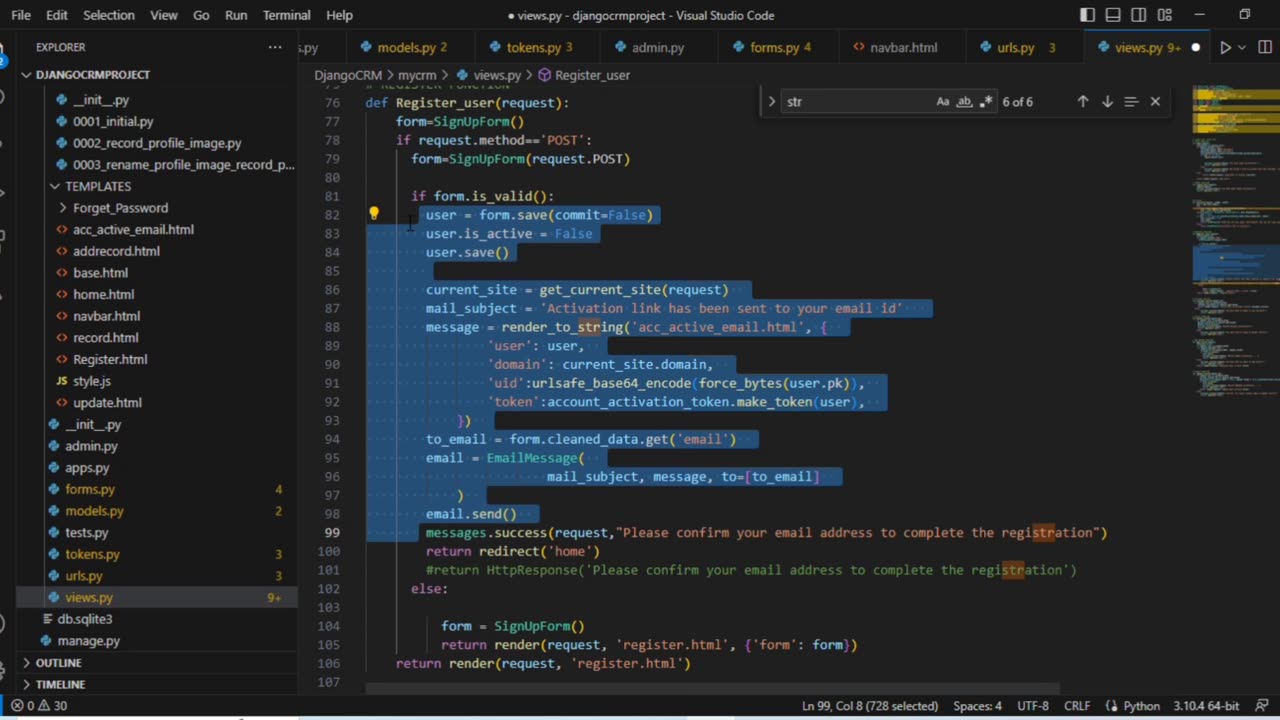Image resolution: width=1280 pixels, height=720 pixels.
Task: Toggle Match Case in find widget
Action: (943, 101)
